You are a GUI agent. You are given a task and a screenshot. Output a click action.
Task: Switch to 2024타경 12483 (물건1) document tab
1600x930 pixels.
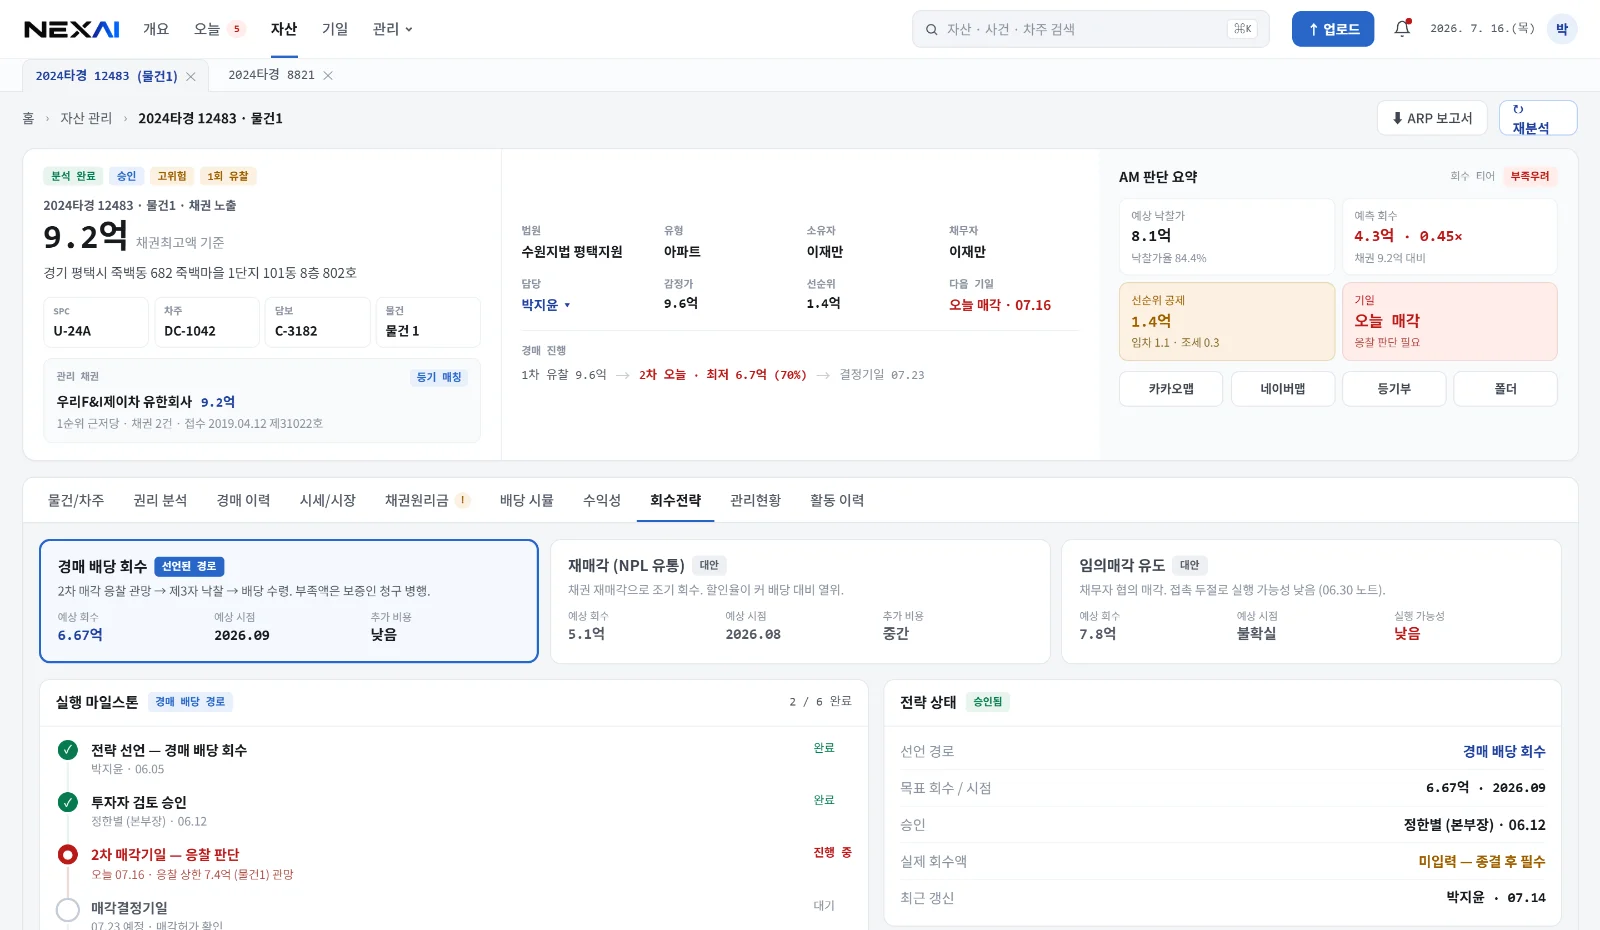(107, 76)
